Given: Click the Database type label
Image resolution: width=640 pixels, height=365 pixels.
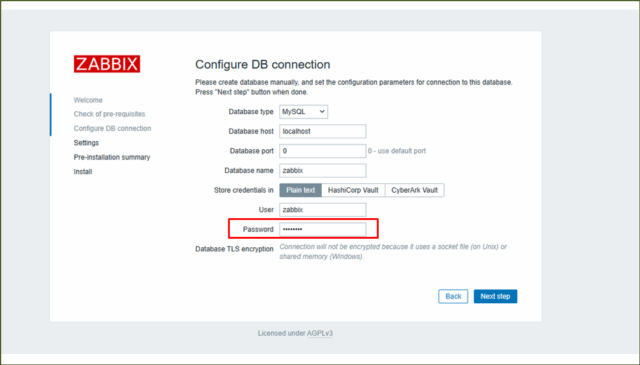Looking at the screenshot, I should (251, 112).
